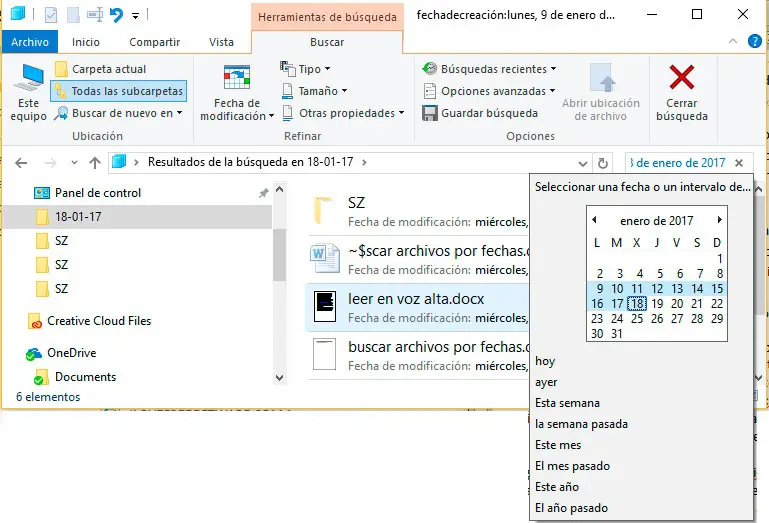
Task: Clear the search box with its X
Action: (739, 163)
